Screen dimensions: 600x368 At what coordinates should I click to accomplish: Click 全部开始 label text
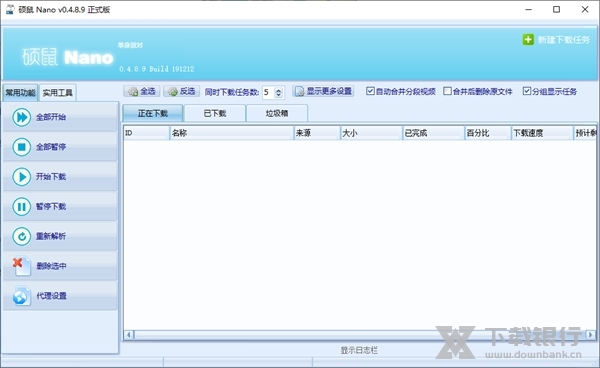pos(51,117)
